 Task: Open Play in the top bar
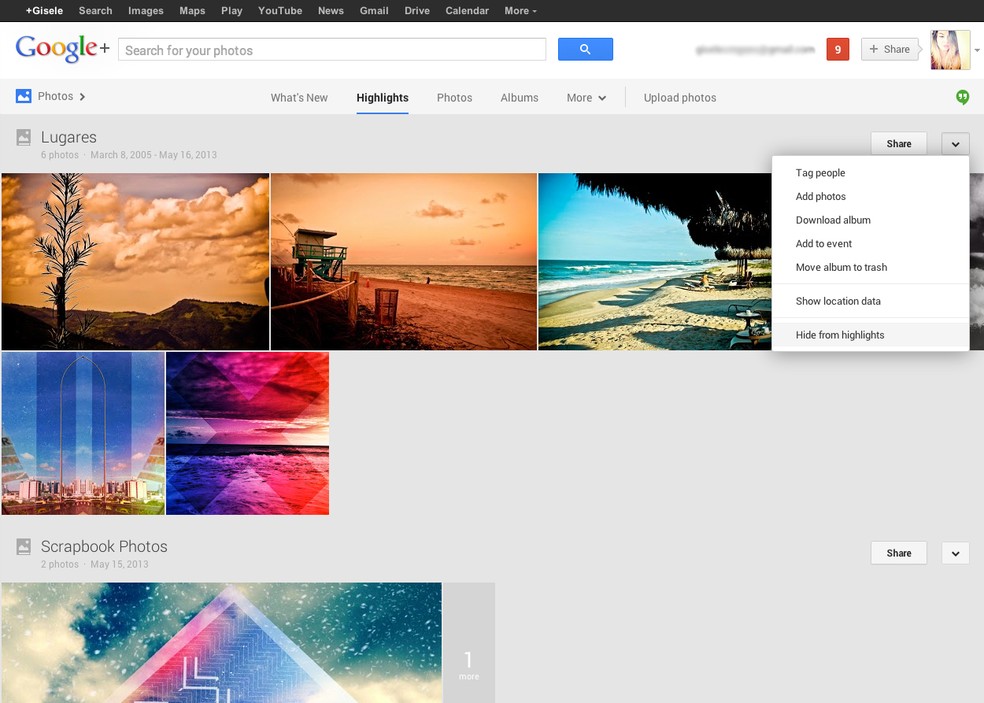tap(232, 11)
